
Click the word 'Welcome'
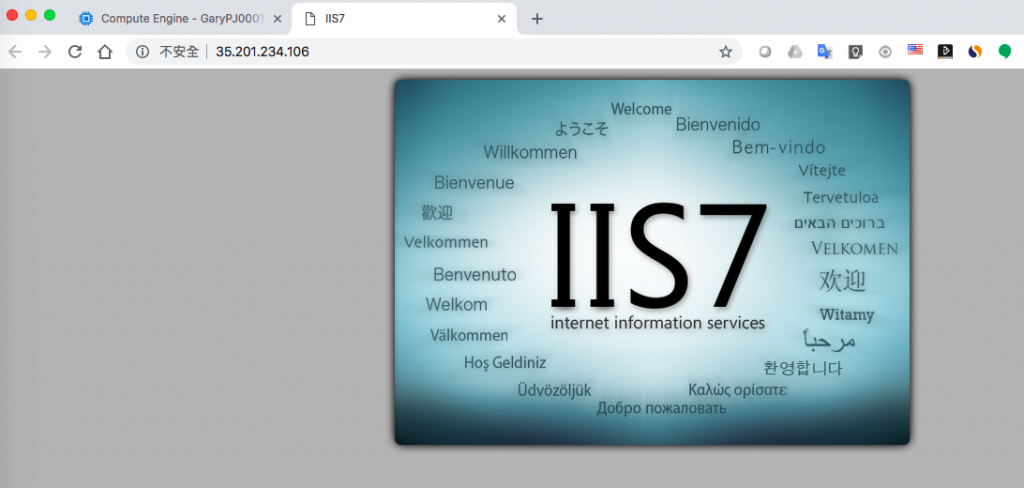click(641, 109)
